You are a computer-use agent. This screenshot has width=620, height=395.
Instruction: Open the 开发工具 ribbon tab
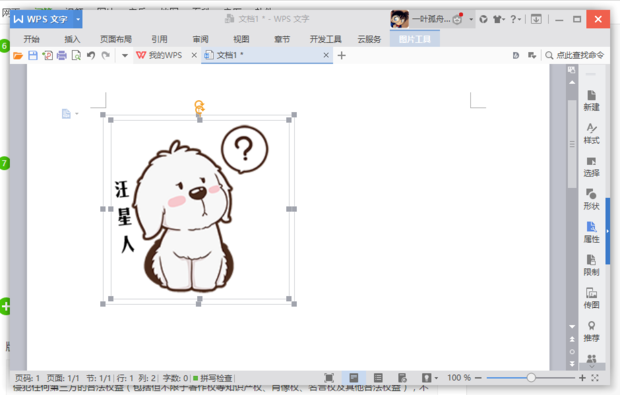(x=325, y=39)
